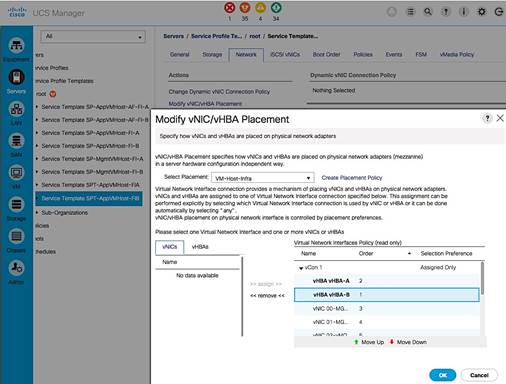Screen dimensions: 506x384
Task: Open the All filter dropdown
Action: click(93, 36)
